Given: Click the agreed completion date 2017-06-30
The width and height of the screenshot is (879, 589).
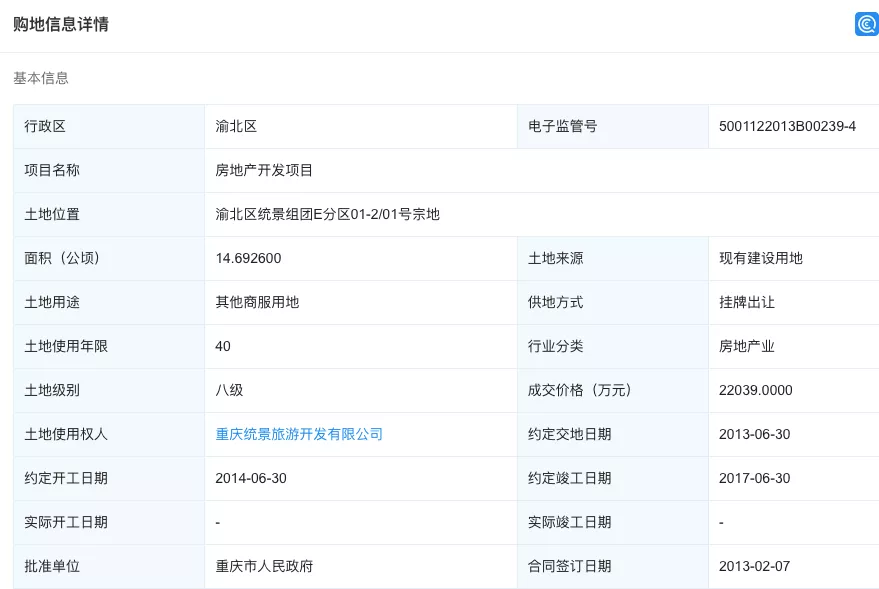Looking at the screenshot, I should point(754,478).
